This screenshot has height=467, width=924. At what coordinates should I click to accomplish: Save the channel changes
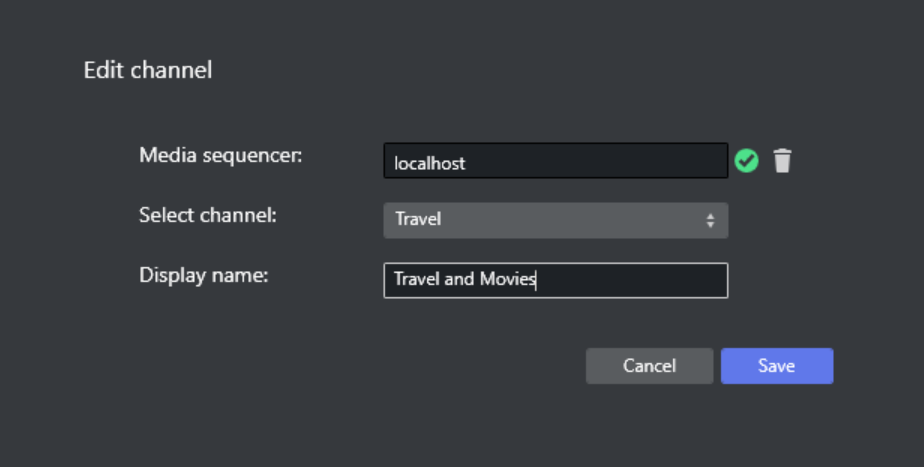[776, 366]
